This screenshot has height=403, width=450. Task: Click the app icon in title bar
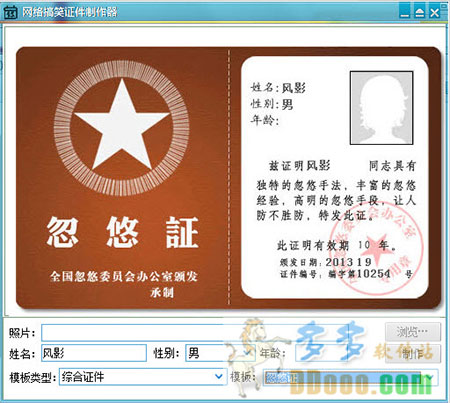tap(10, 12)
